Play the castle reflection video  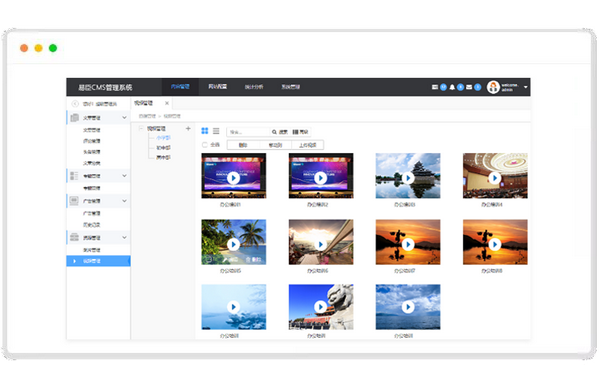coord(408,178)
